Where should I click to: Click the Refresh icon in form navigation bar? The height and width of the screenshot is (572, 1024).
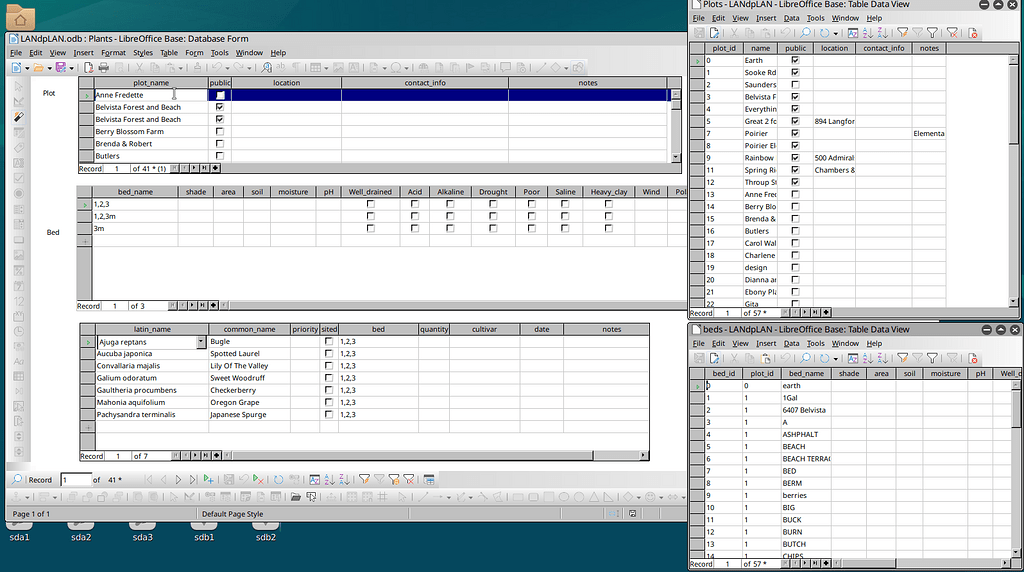(279, 480)
